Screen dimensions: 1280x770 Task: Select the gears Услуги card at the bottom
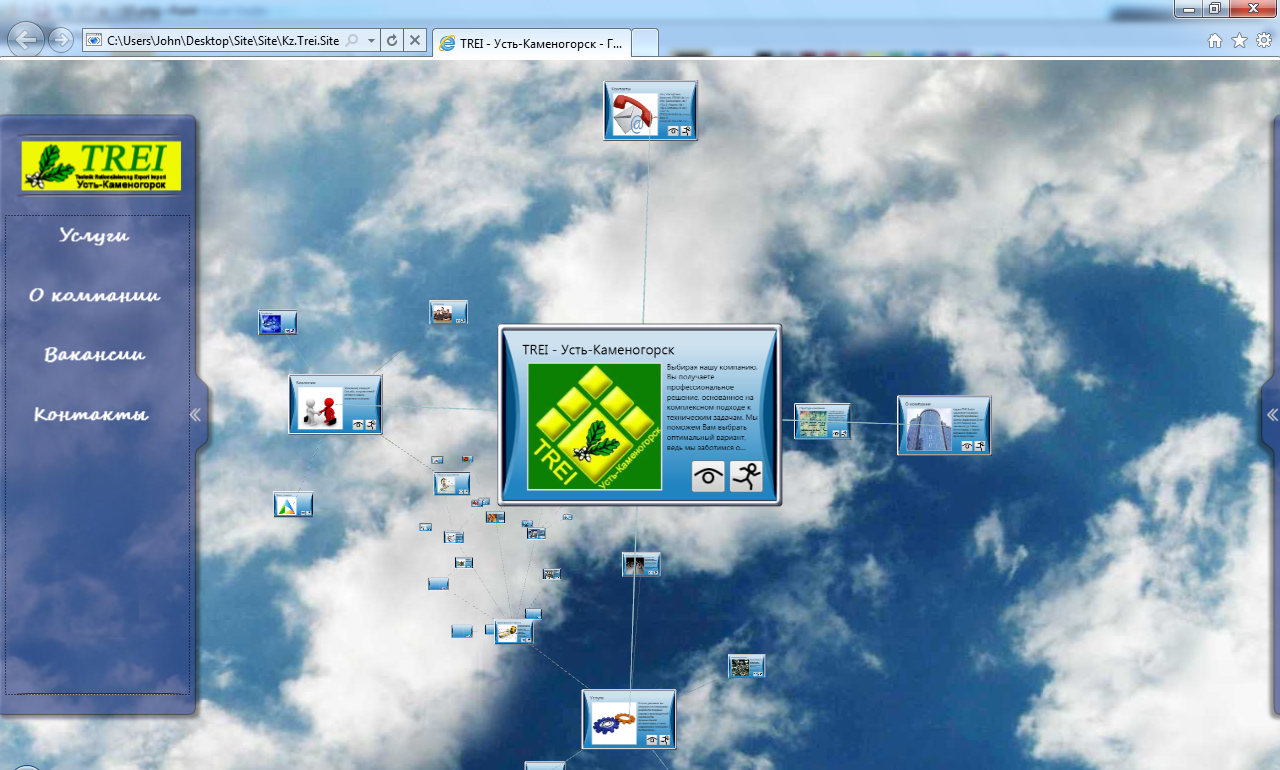point(629,719)
